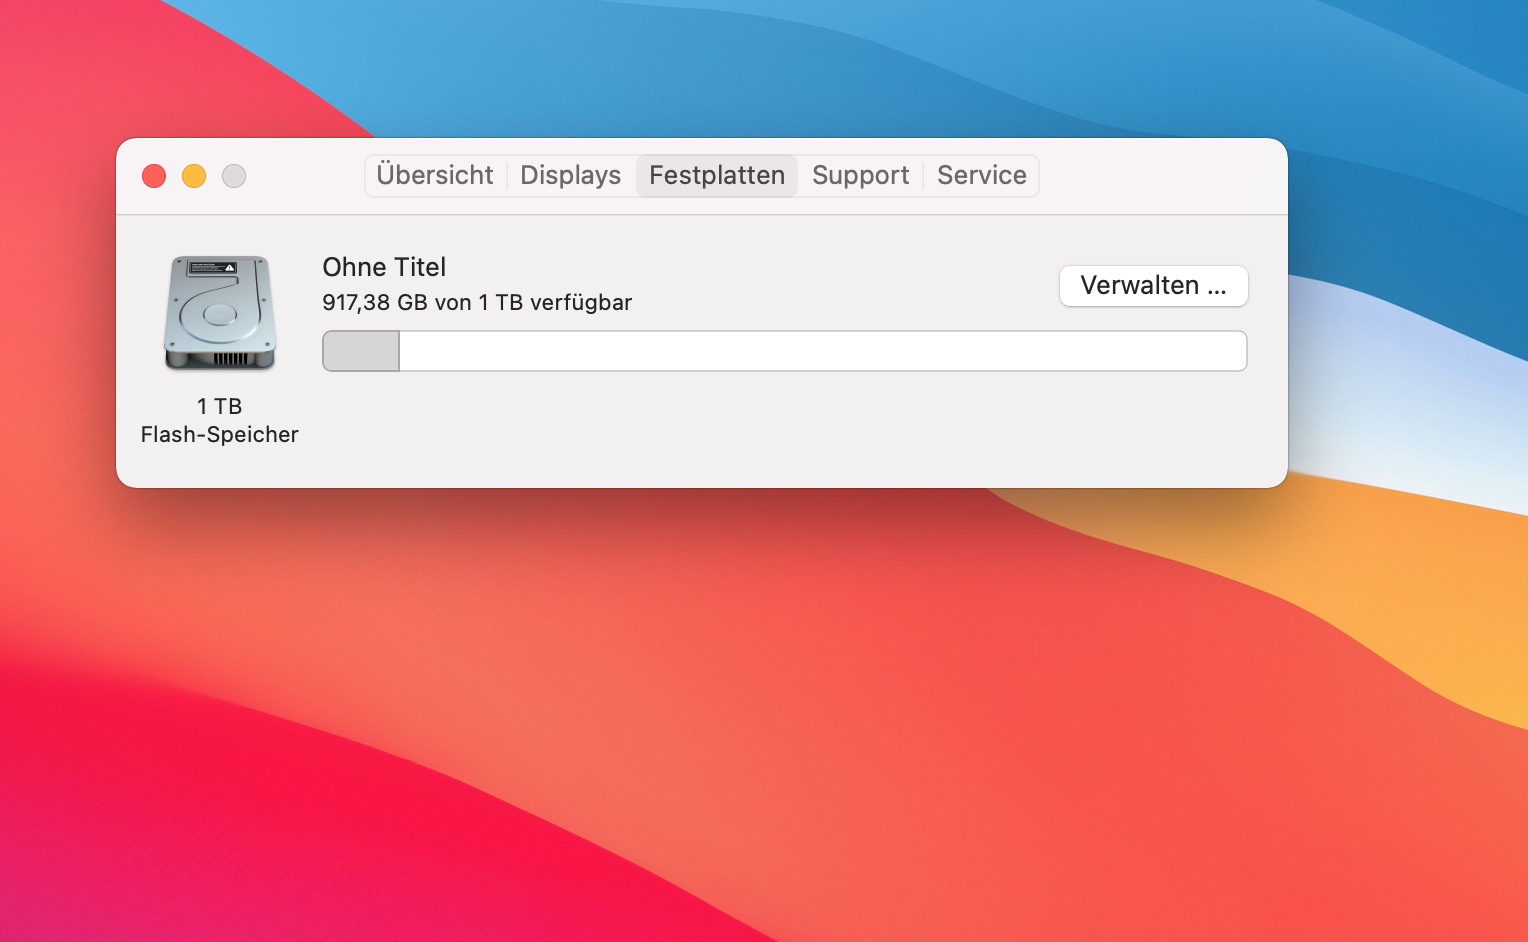Click the hard drive icon
This screenshot has height=942, width=1528.
pyautogui.click(x=219, y=313)
